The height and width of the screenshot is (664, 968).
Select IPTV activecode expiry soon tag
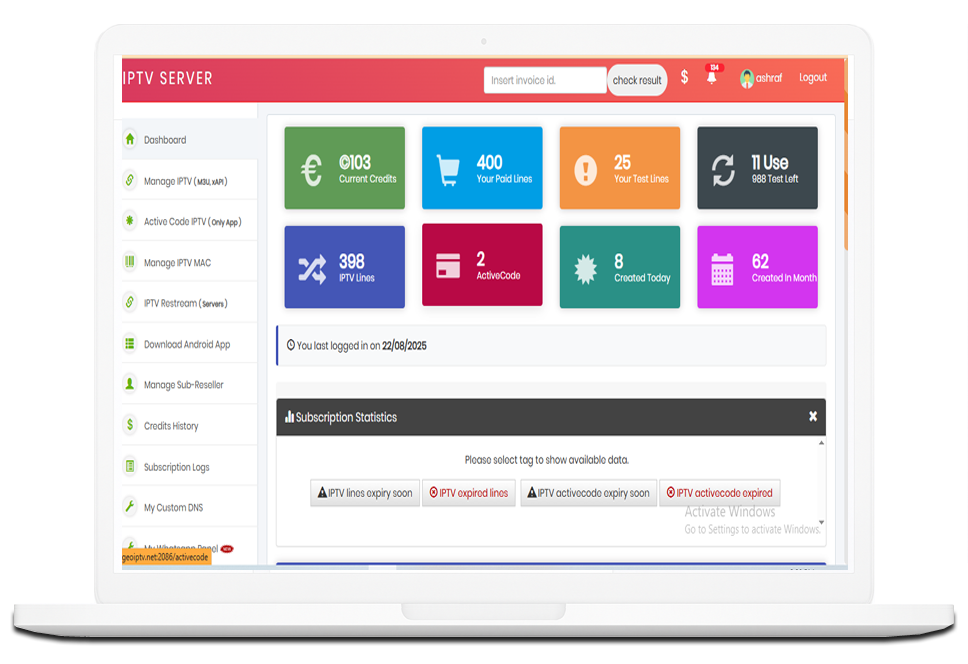(588, 493)
